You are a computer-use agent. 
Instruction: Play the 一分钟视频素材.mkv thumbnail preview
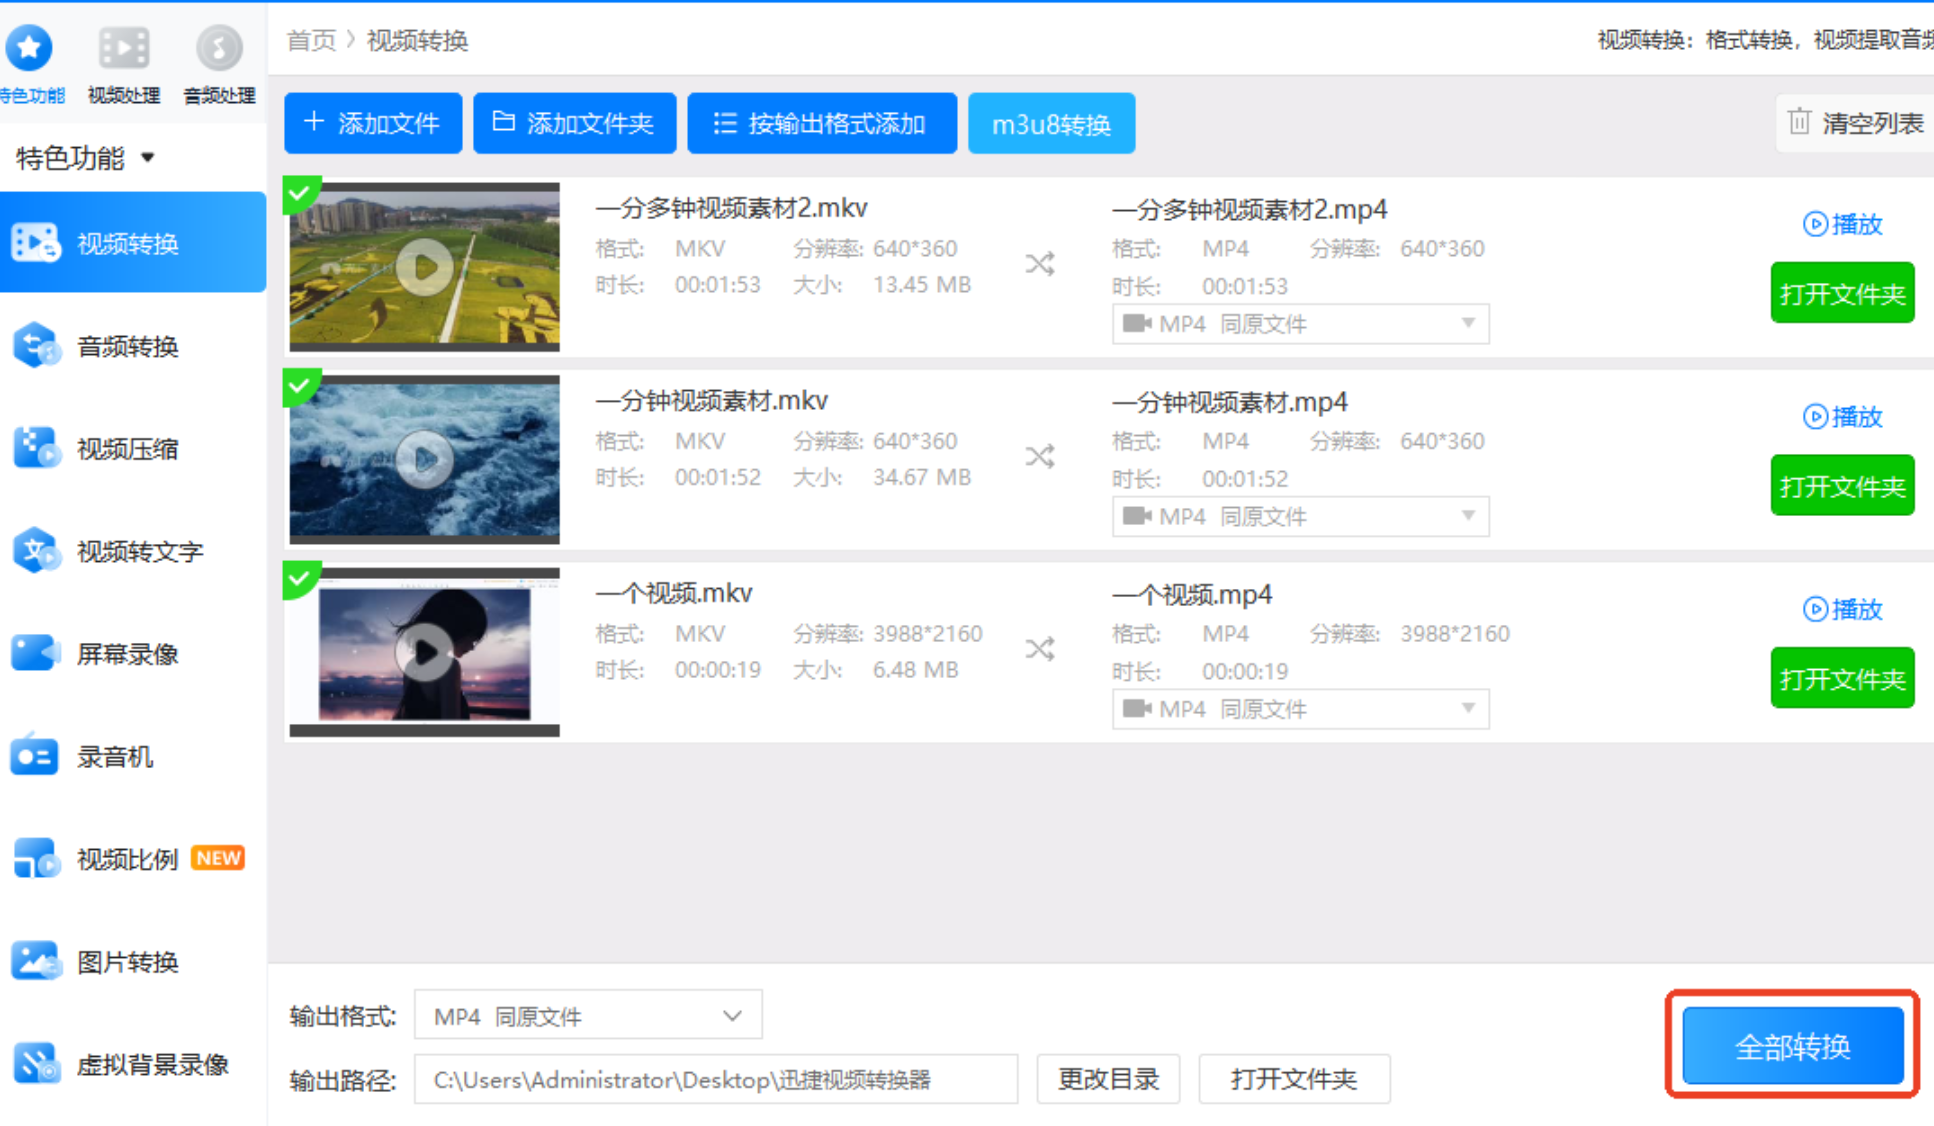[x=424, y=460]
